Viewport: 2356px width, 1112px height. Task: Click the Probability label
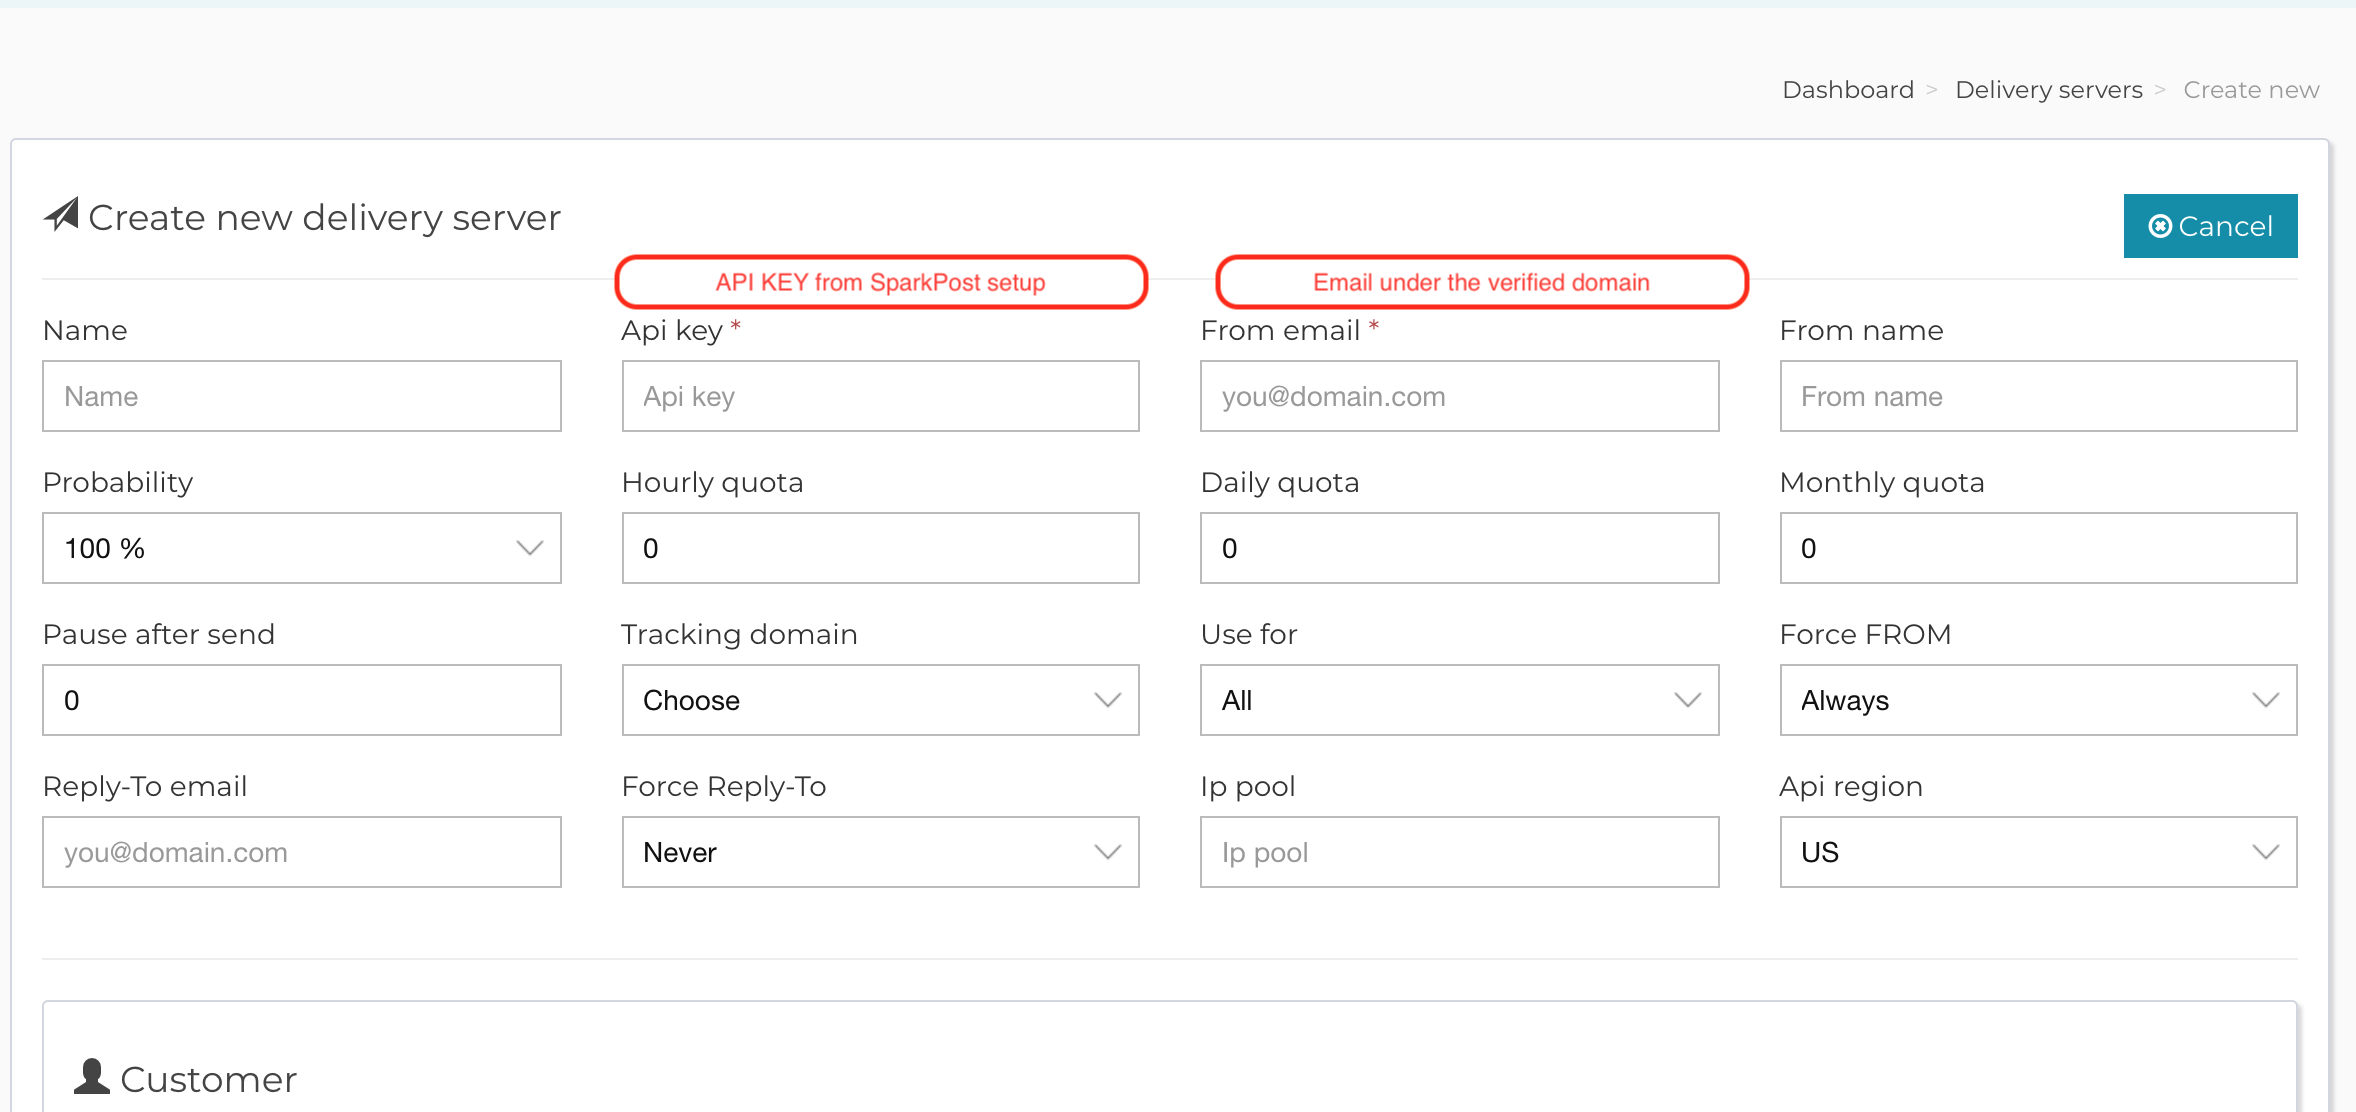118,482
